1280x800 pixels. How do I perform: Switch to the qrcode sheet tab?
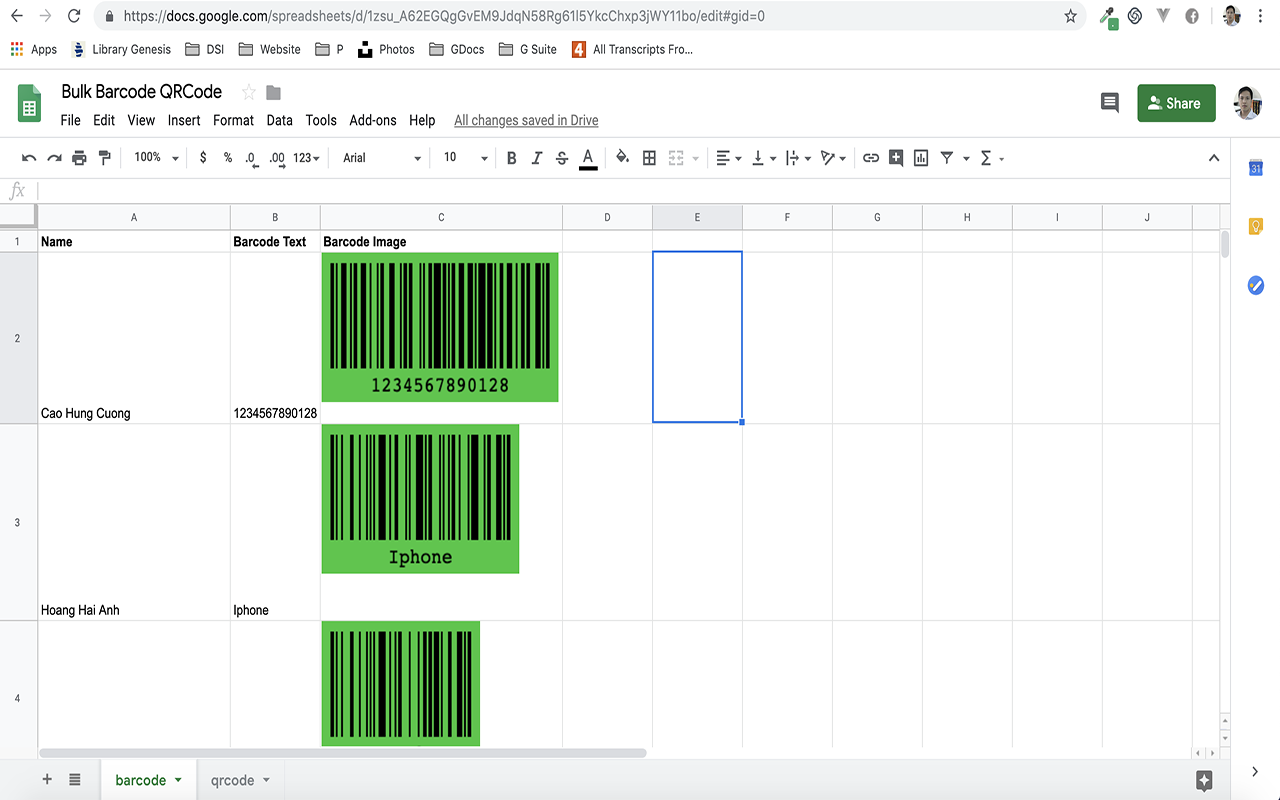tap(232, 780)
